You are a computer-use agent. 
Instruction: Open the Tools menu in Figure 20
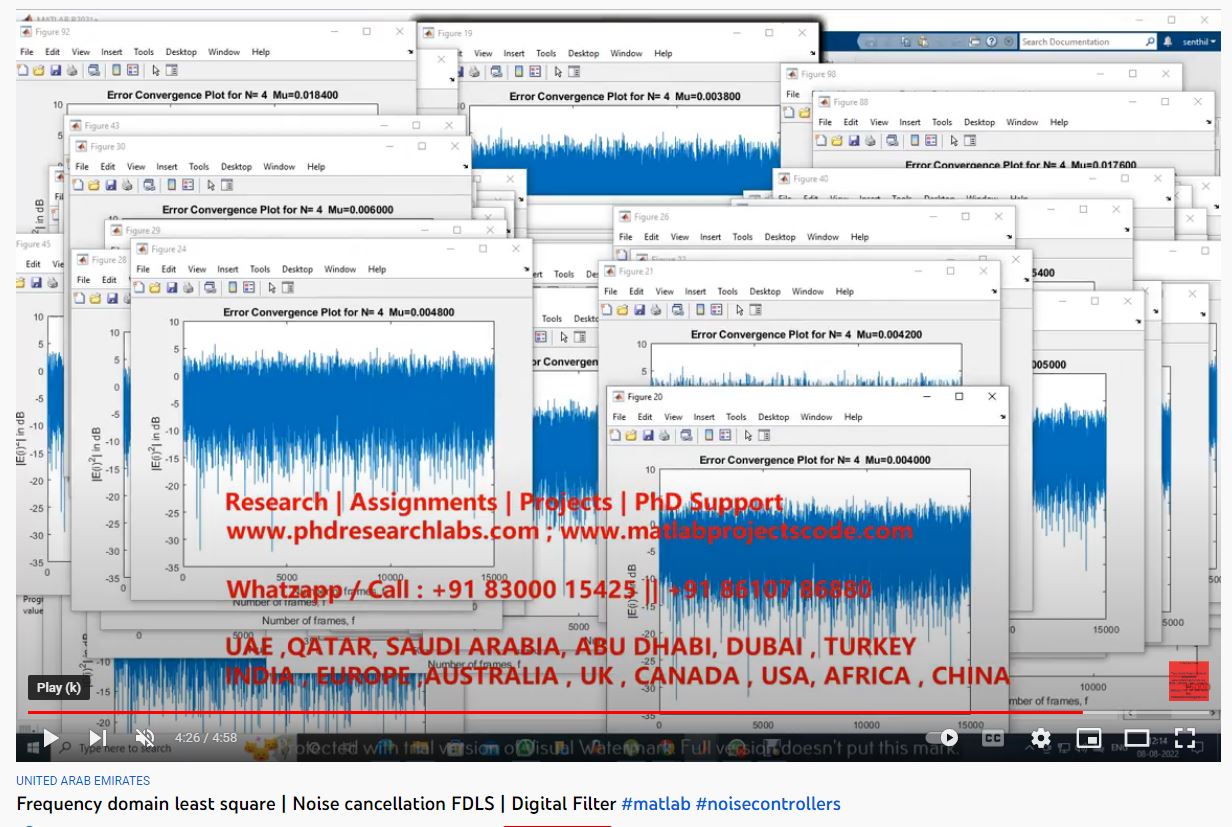point(736,417)
